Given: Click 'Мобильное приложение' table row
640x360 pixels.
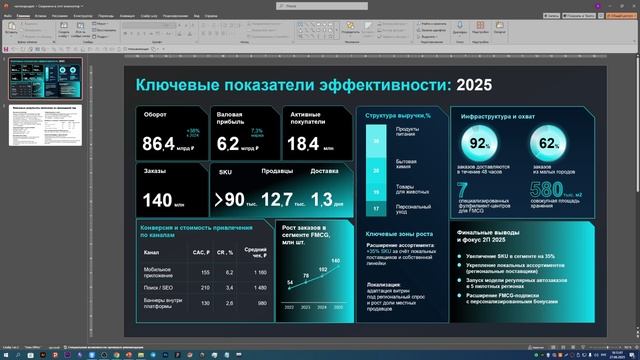Looking at the screenshot, I should click(x=205, y=272).
